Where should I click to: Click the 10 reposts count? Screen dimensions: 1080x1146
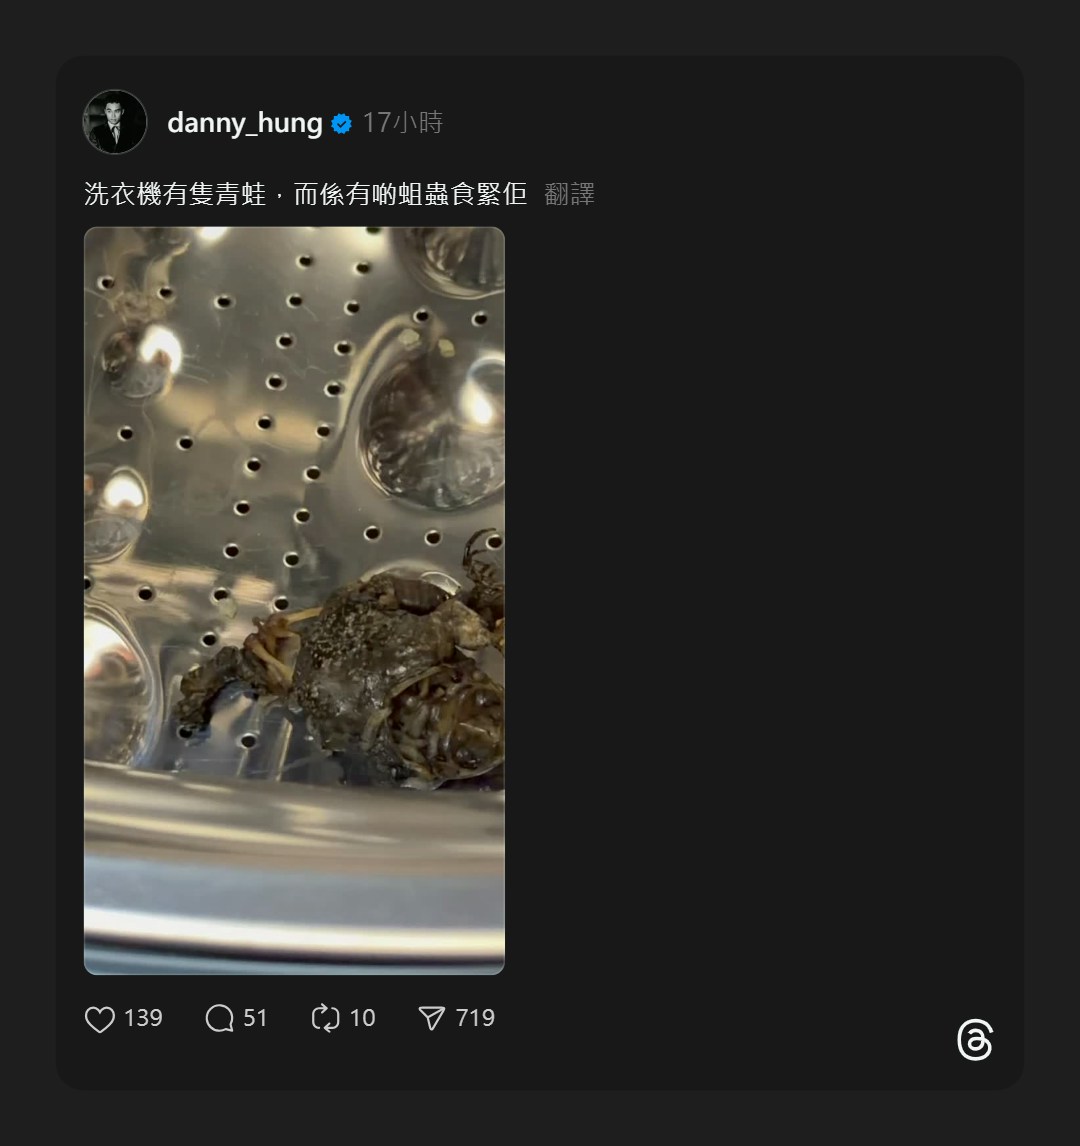pos(363,1018)
